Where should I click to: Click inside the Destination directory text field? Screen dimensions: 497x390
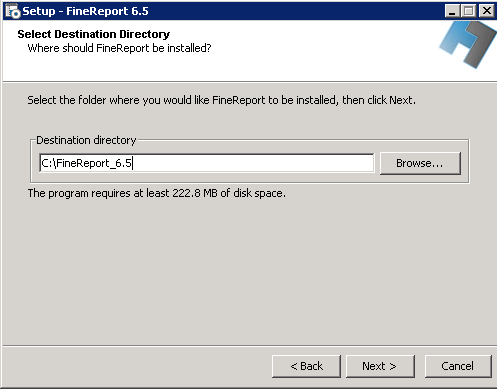coord(207,163)
